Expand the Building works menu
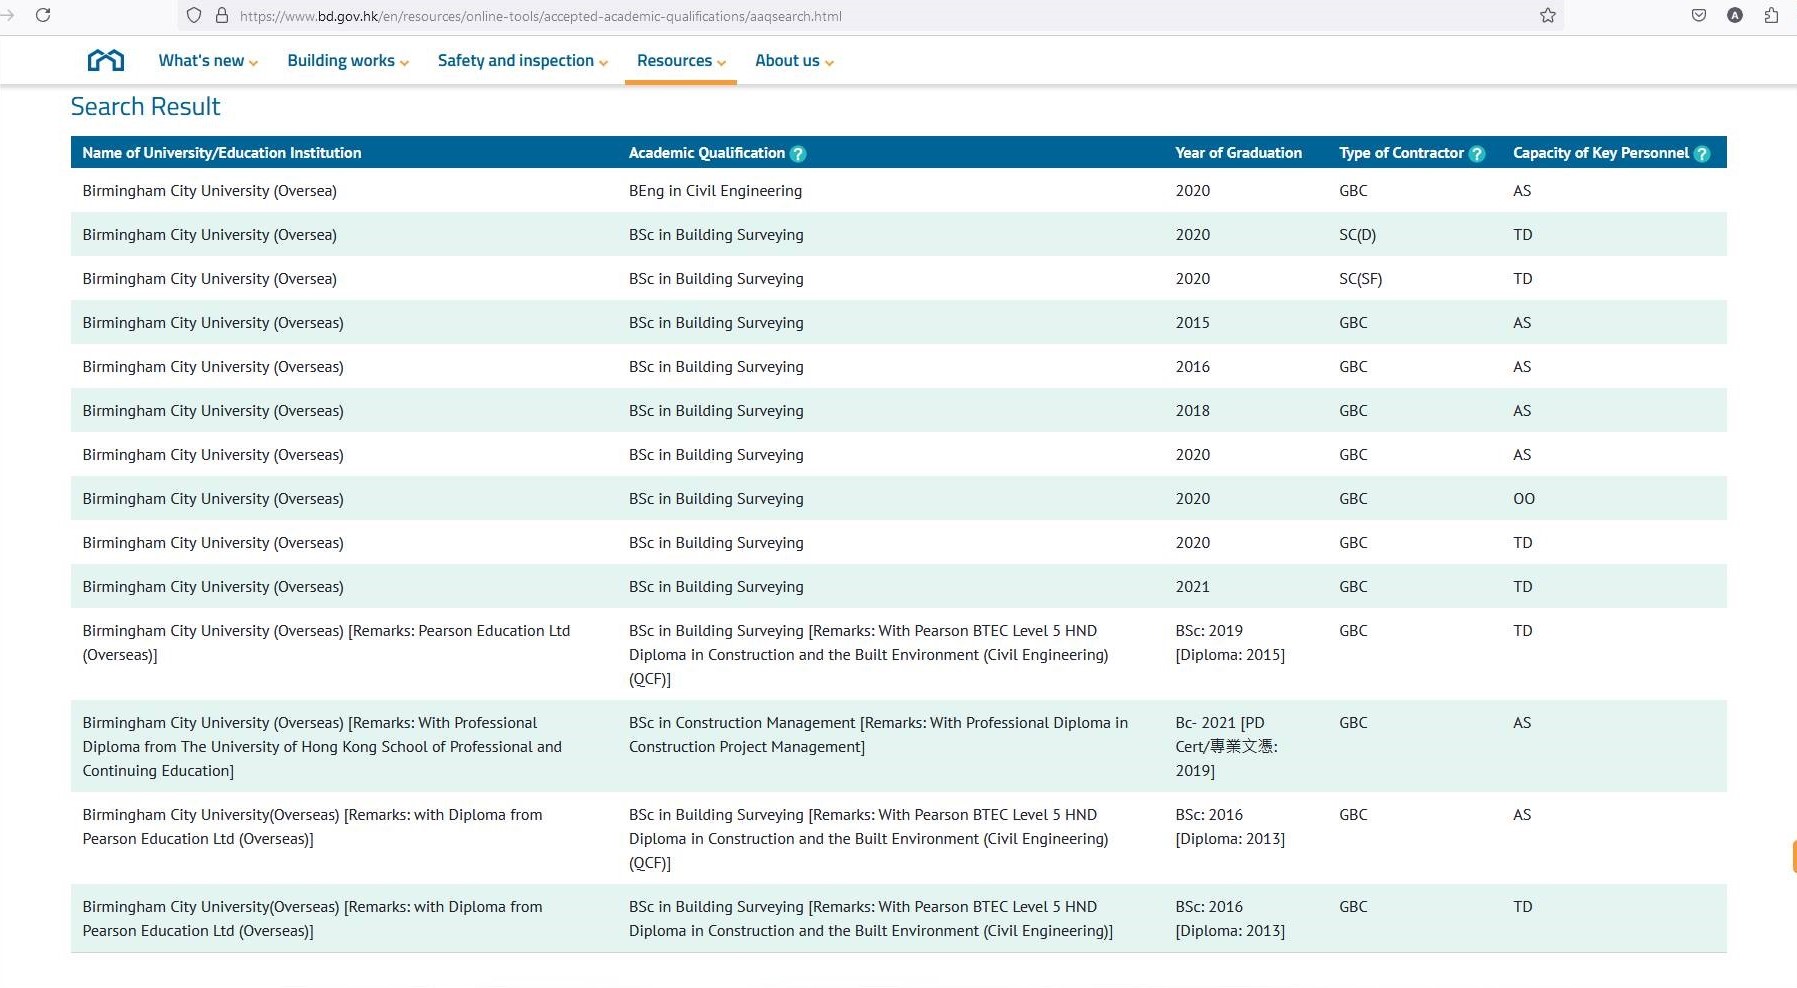 (x=348, y=61)
